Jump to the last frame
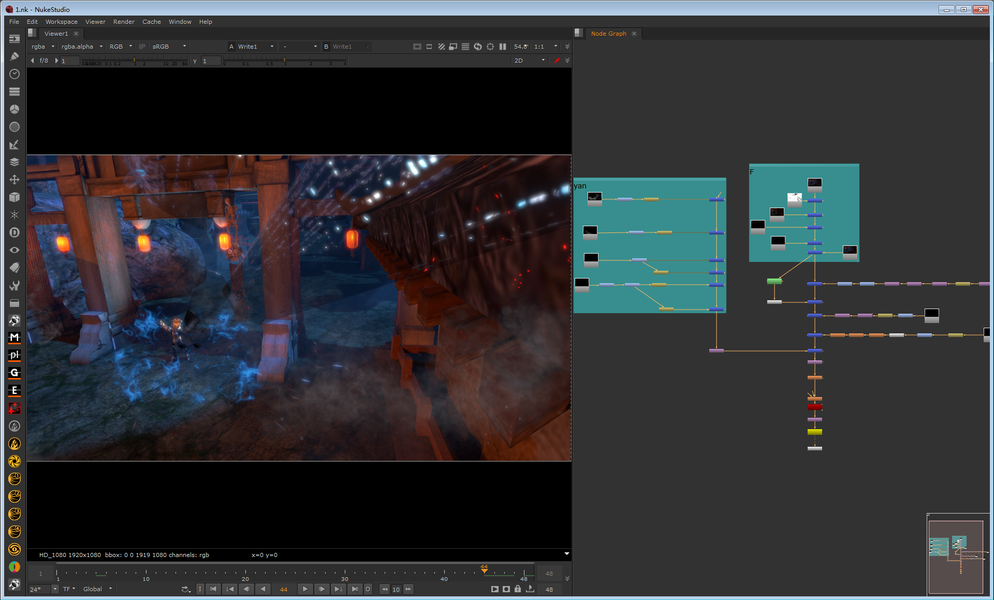The image size is (994, 600). (x=354, y=589)
